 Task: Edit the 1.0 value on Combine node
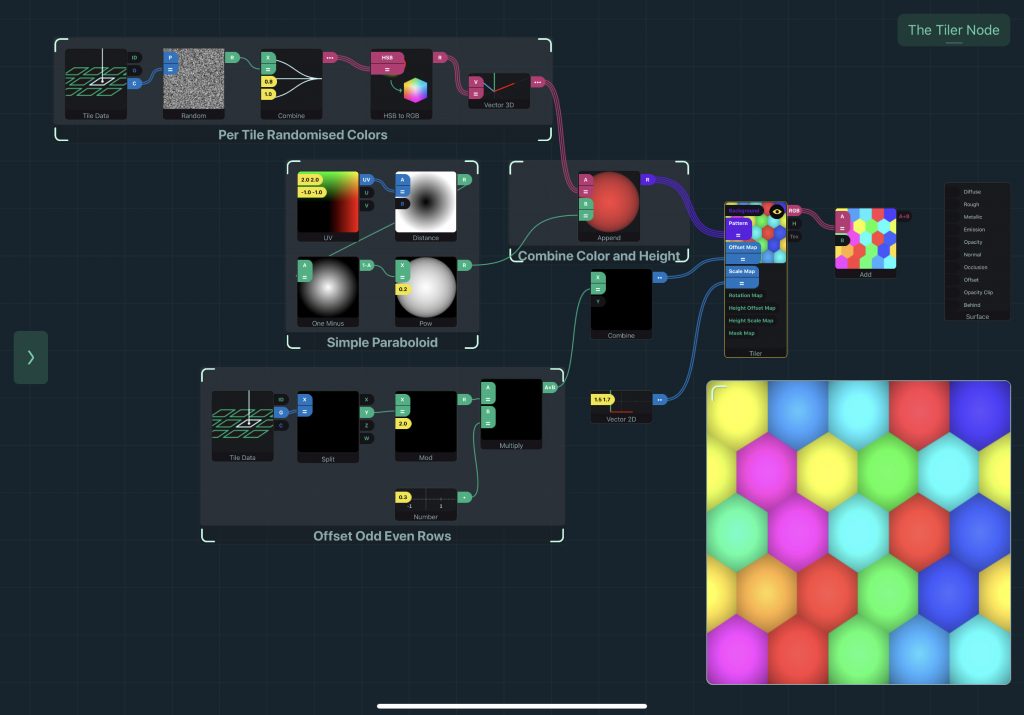pyautogui.click(x=268, y=94)
